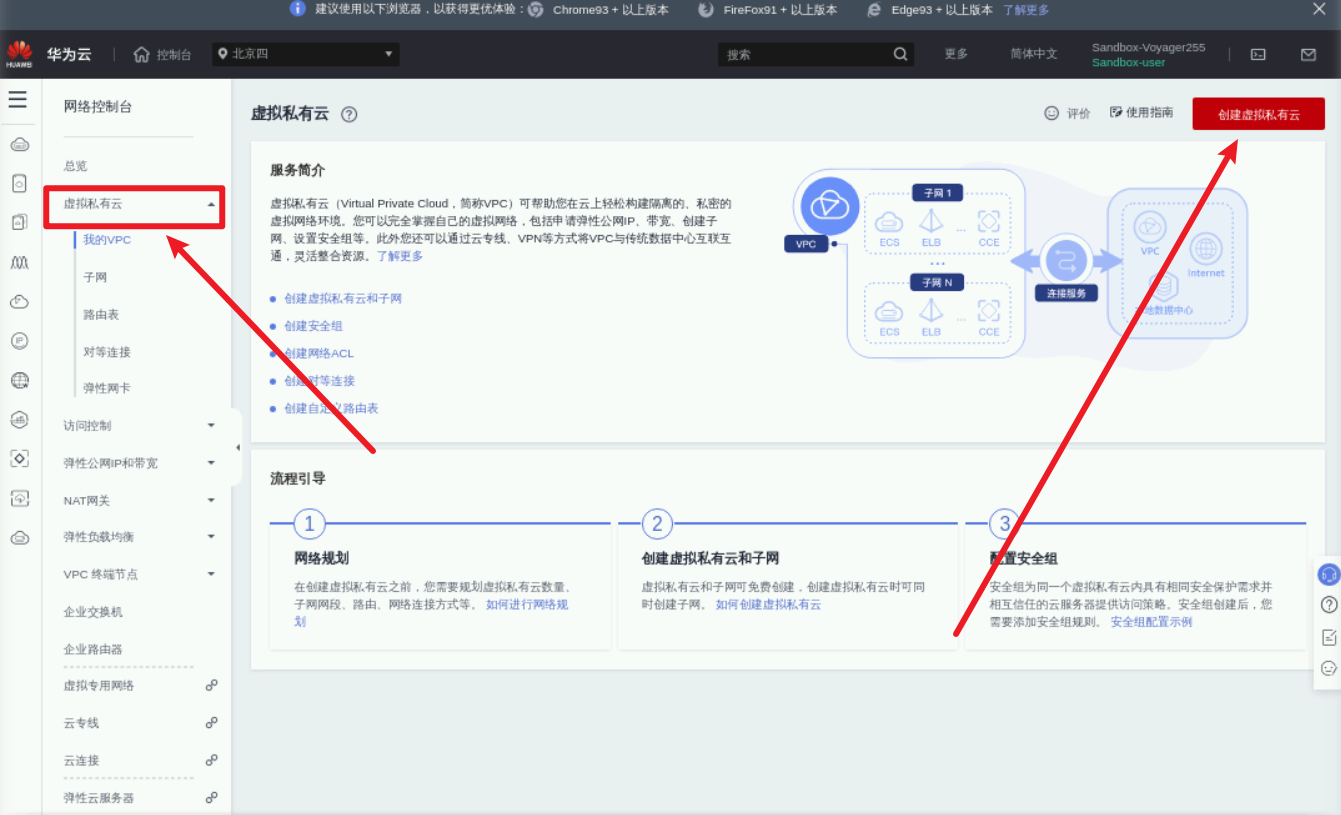This screenshot has height=815, width=1341.
Task: Open the hamburger service list menu
Action: point(17,99)
